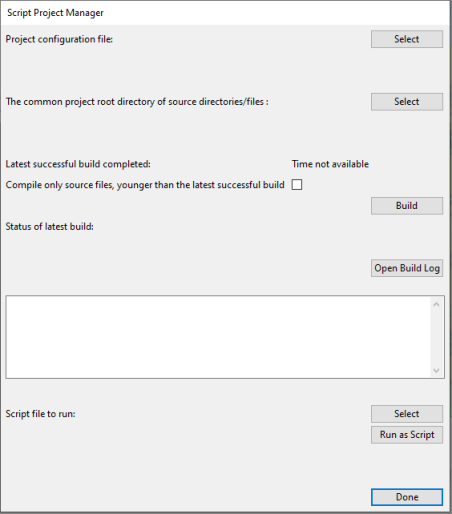Click the output box vertical scrollbar track

point(436,337)
